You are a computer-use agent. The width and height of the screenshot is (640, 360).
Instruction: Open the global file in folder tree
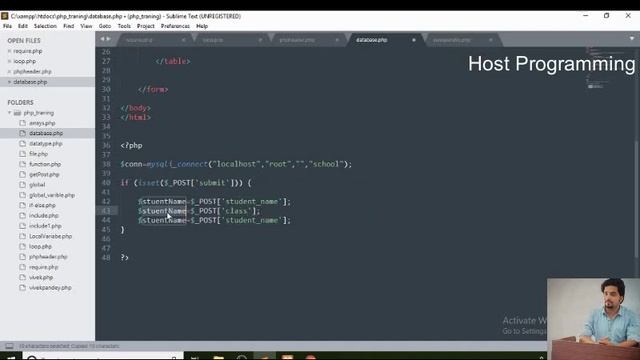click(37, 185)
